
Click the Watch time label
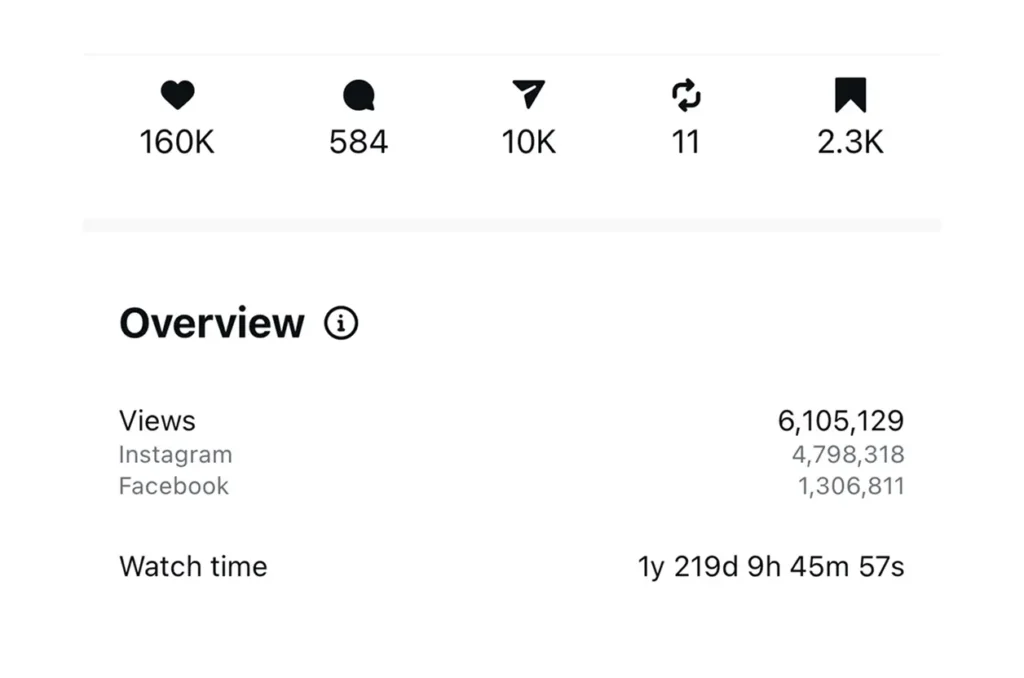tap(193, 567)
